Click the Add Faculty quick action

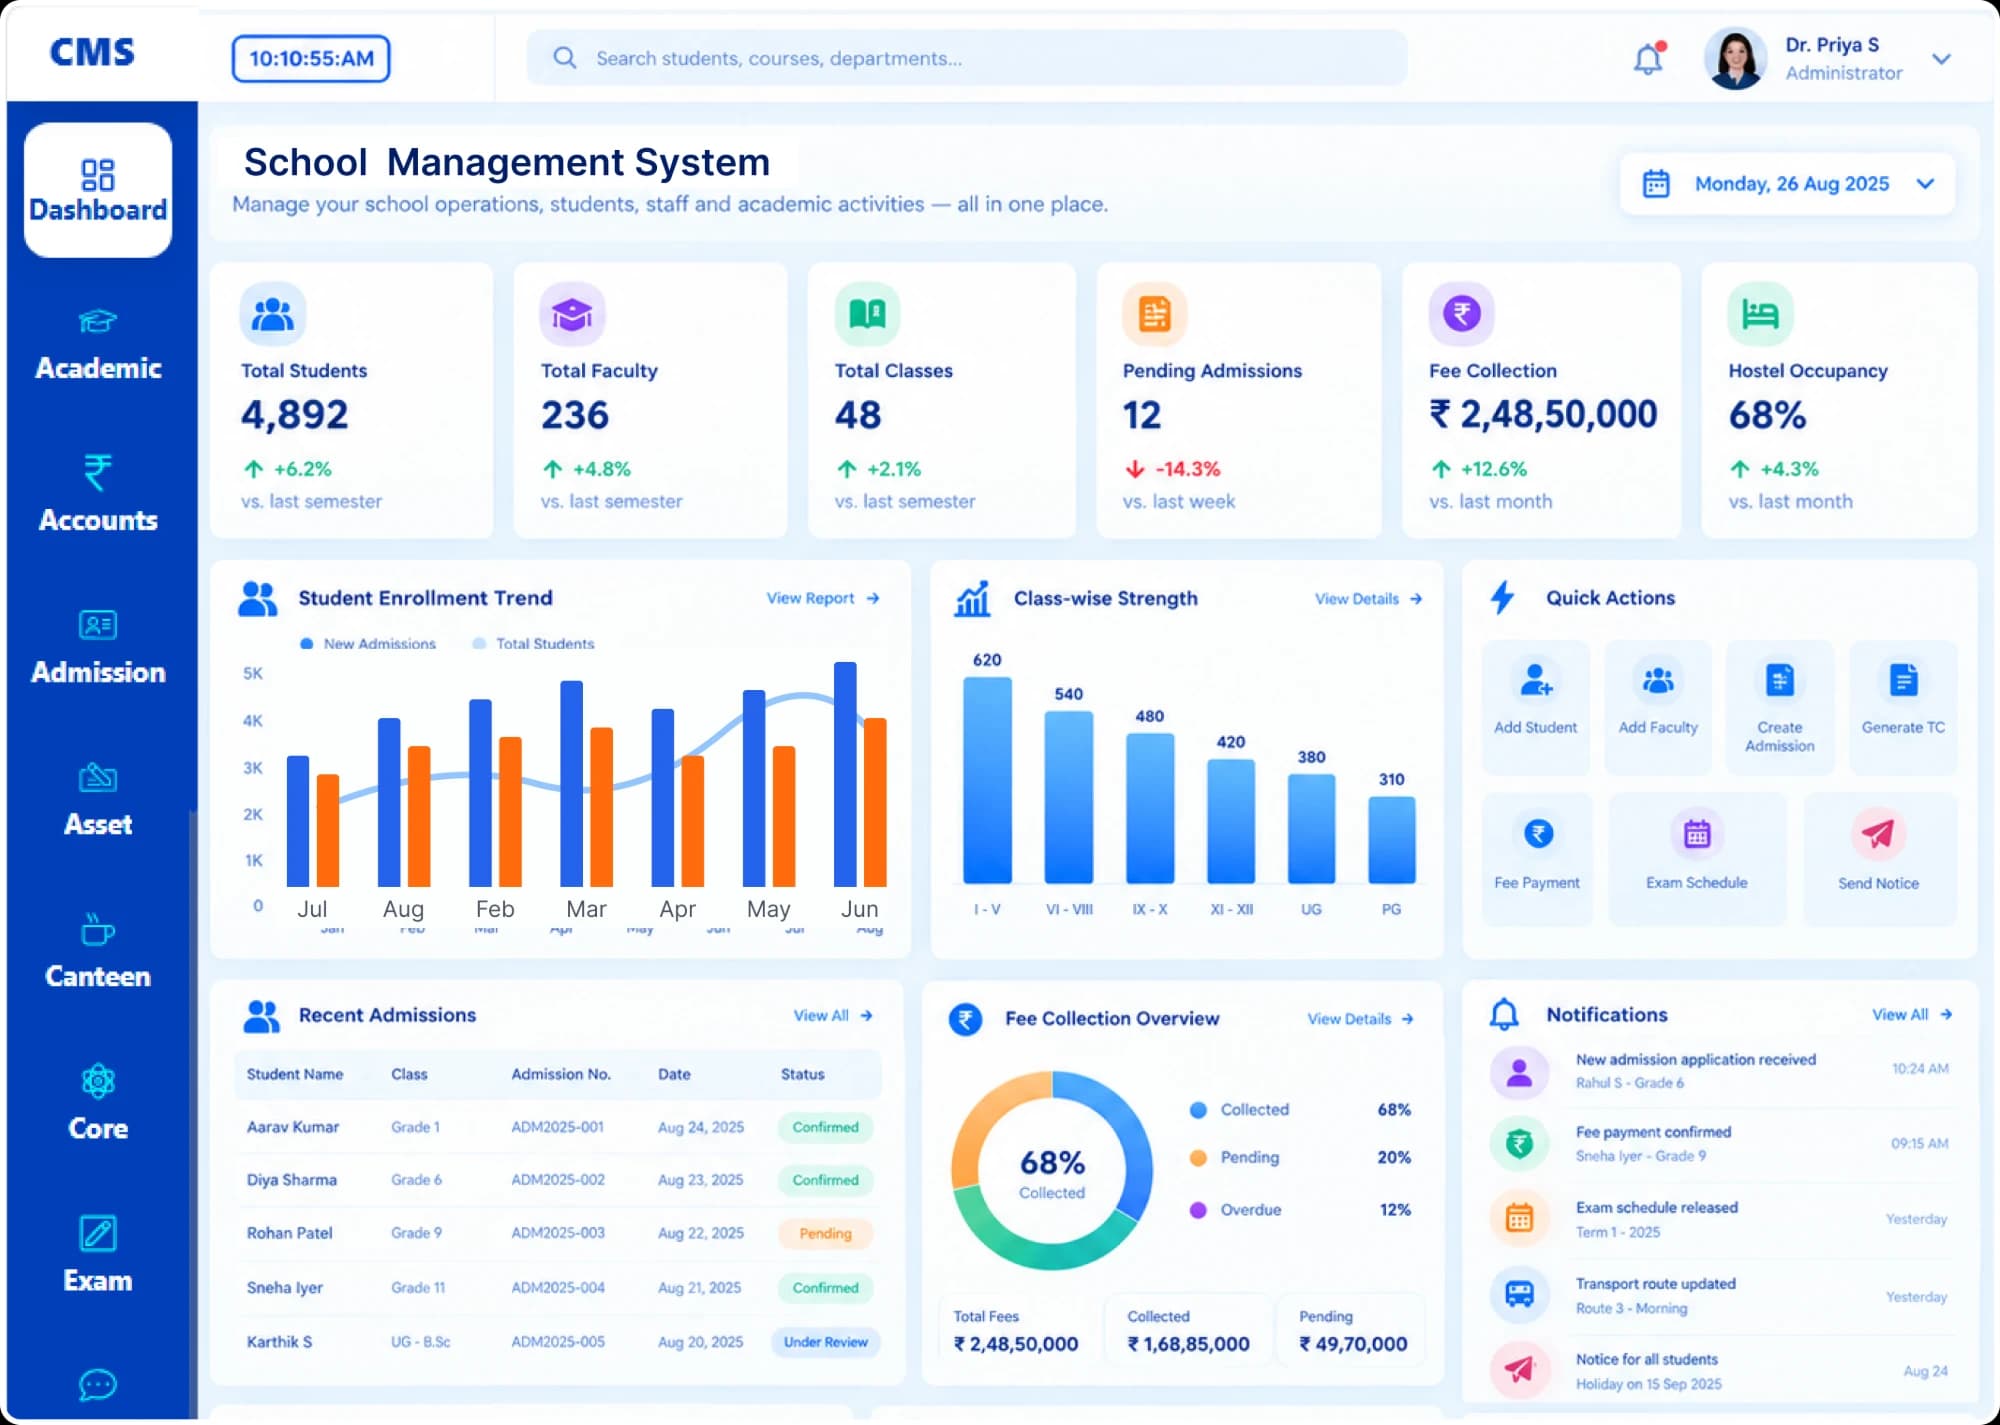pyautogui.click(x=1658, y=706)
